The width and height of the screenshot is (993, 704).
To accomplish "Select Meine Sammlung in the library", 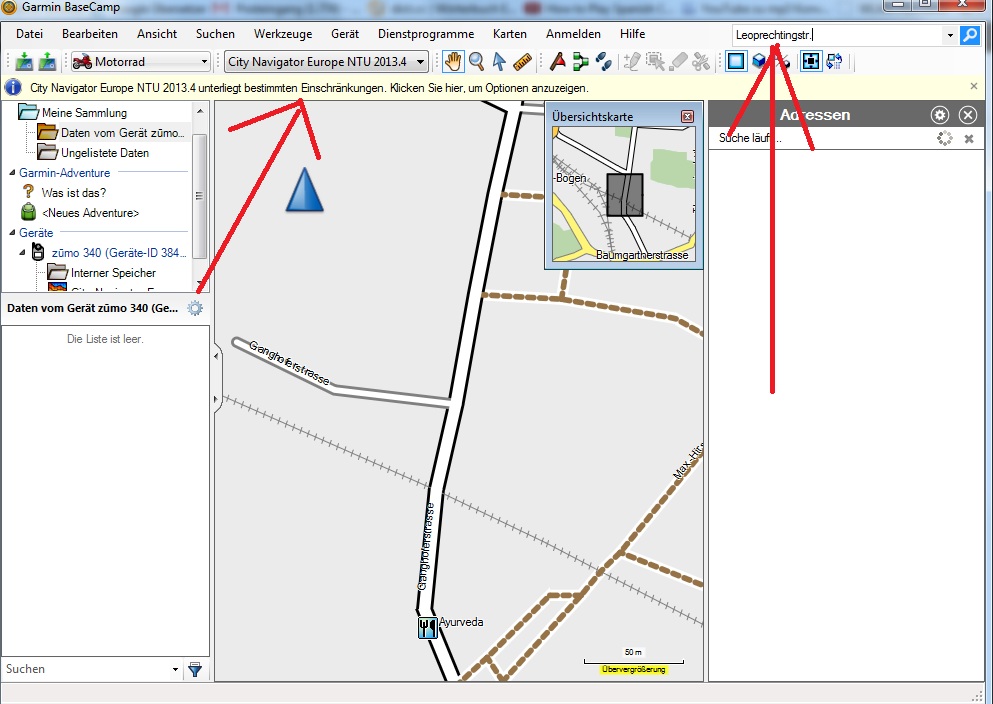I will coord(84,113).
